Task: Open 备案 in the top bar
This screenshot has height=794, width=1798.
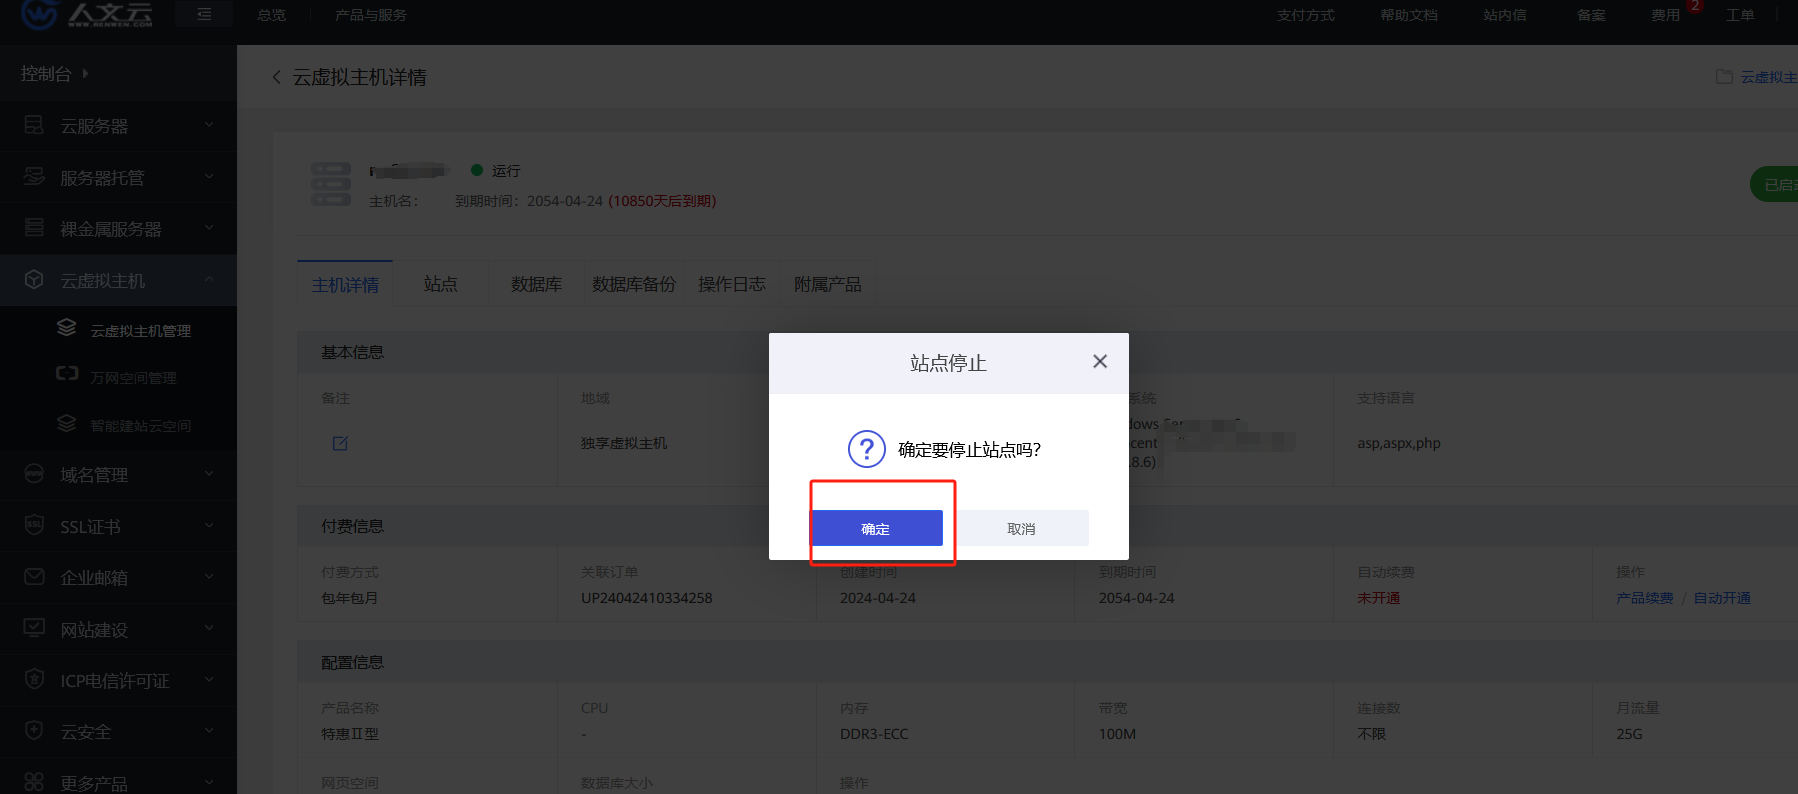Action: pyautogui.click(x=1591, y=15)
